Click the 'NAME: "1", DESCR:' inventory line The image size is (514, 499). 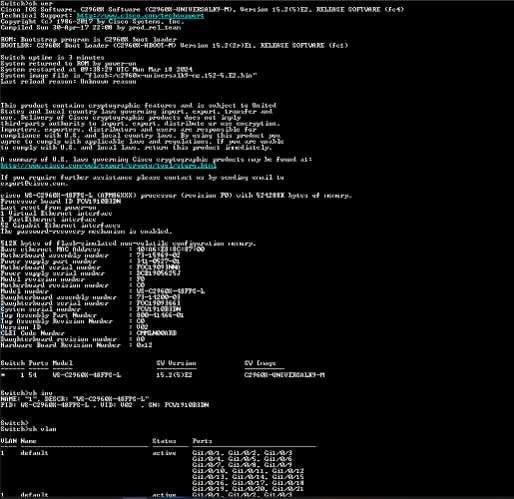pyautogui.click(x=74, y=399)
